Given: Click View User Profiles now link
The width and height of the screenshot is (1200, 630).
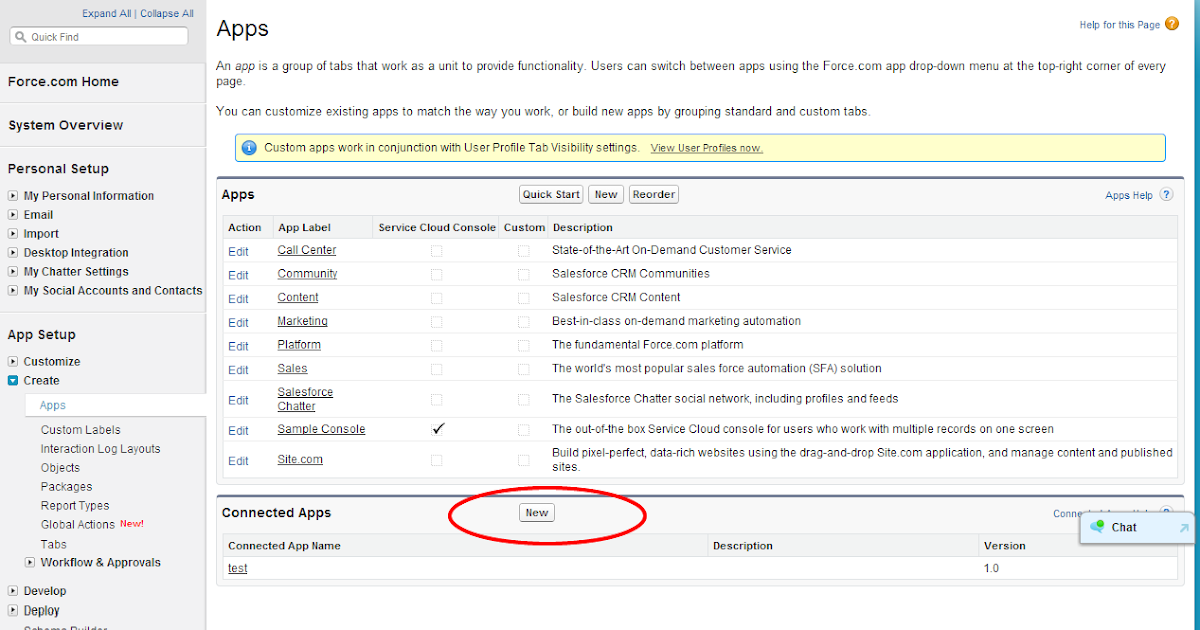Looking at the screenshot, I should [706, 148].
